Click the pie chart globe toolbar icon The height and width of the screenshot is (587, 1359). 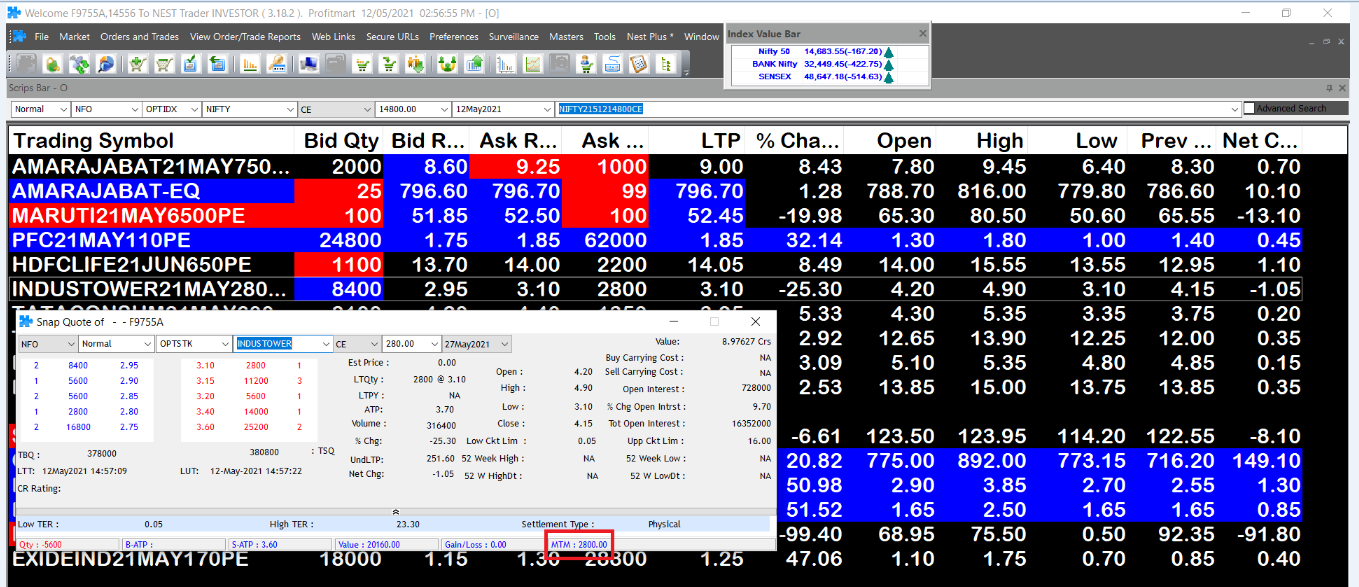coord(105,64)
